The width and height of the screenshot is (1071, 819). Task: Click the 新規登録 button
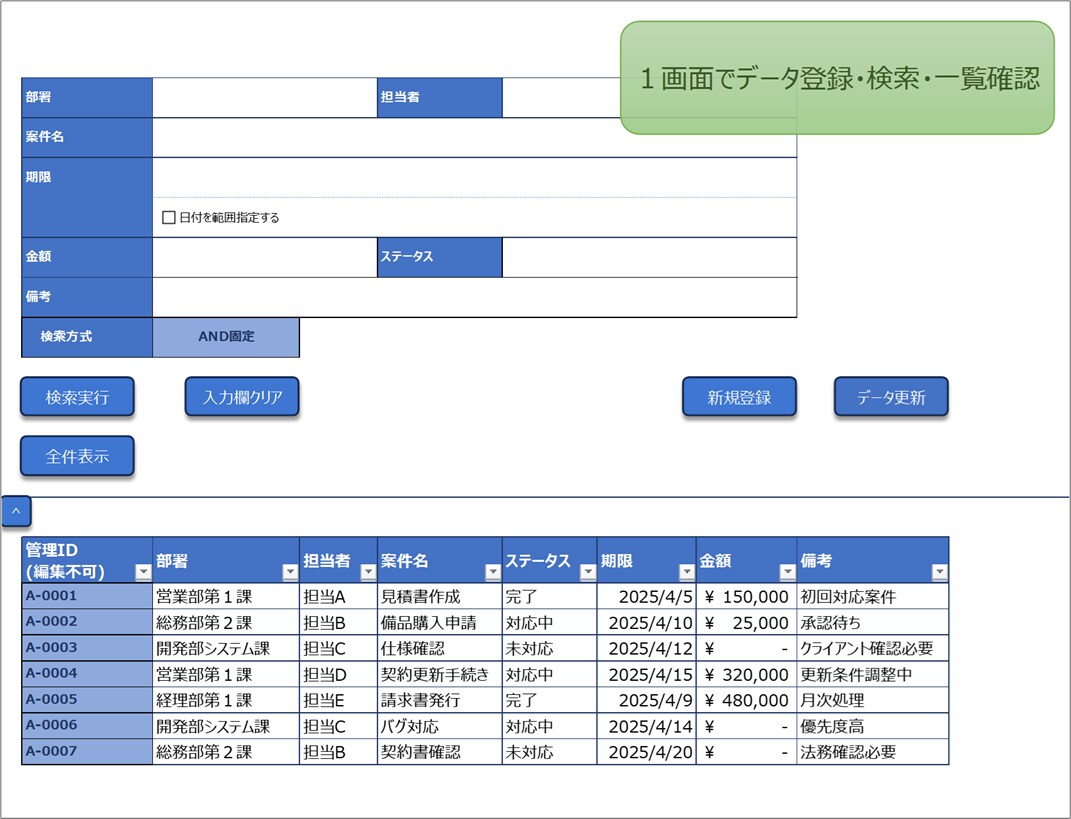click(x=739, y=397)
